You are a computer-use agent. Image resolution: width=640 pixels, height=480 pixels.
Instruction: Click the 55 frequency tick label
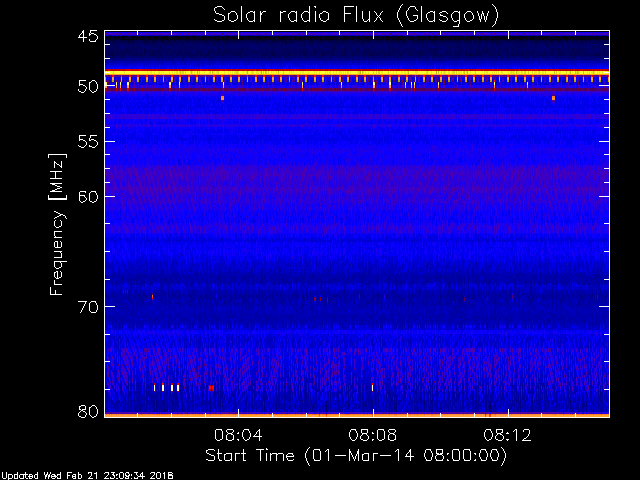tap(88, 142)
